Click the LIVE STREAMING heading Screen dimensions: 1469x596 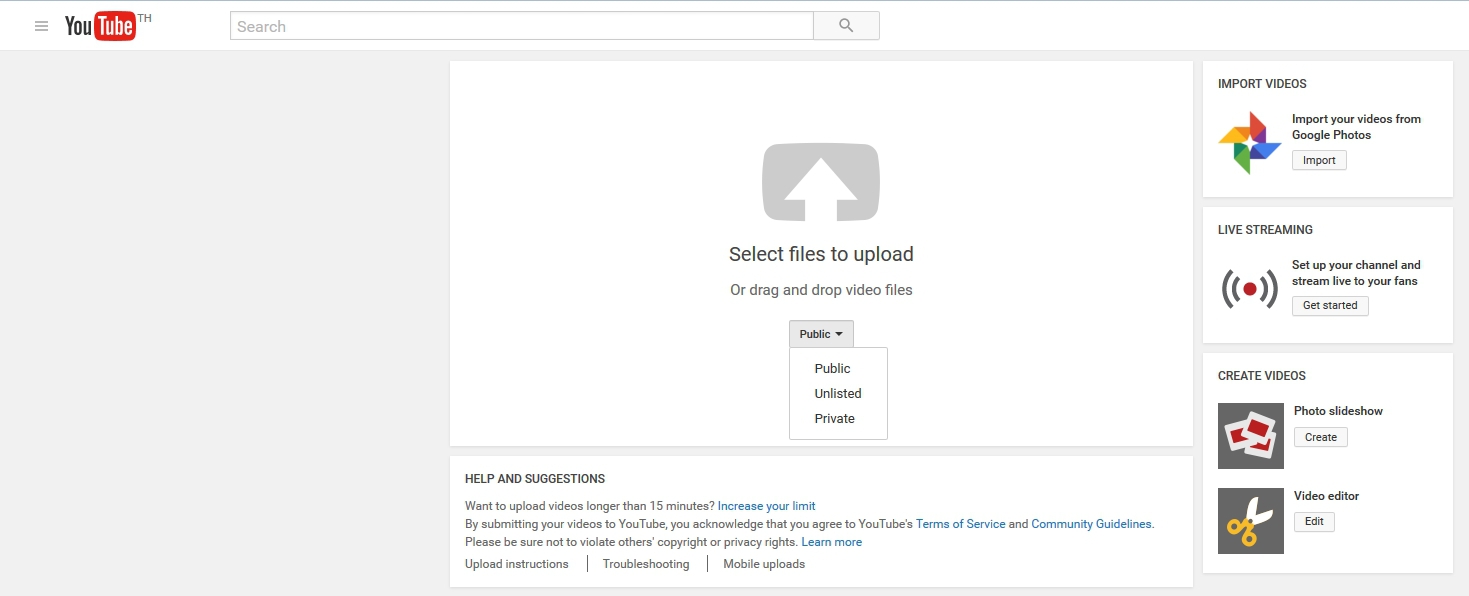[x=1265, y=230]
